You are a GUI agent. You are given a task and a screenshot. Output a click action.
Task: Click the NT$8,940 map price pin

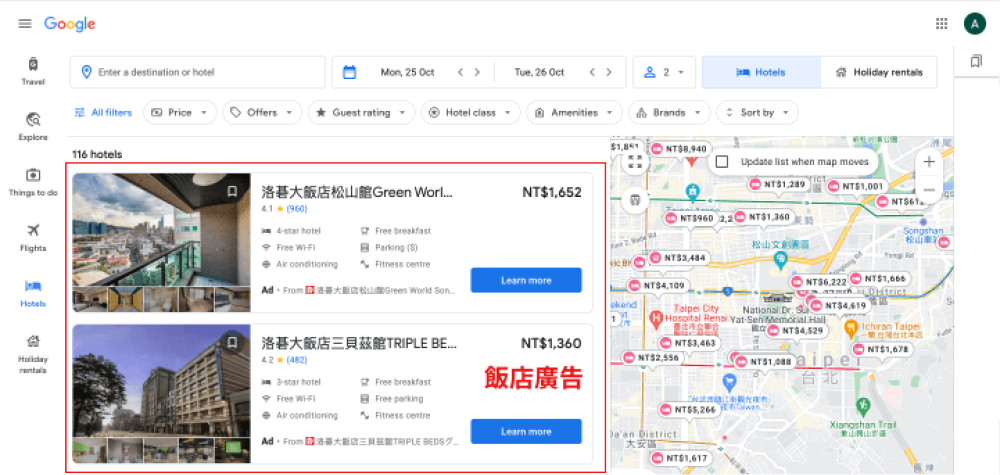click(x=680, y=149)
